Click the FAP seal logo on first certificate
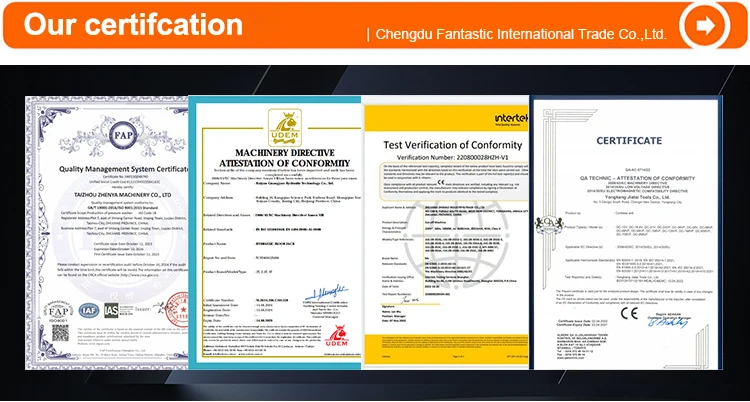This screenshot has height=402, width=750. [x=122, y=136]
